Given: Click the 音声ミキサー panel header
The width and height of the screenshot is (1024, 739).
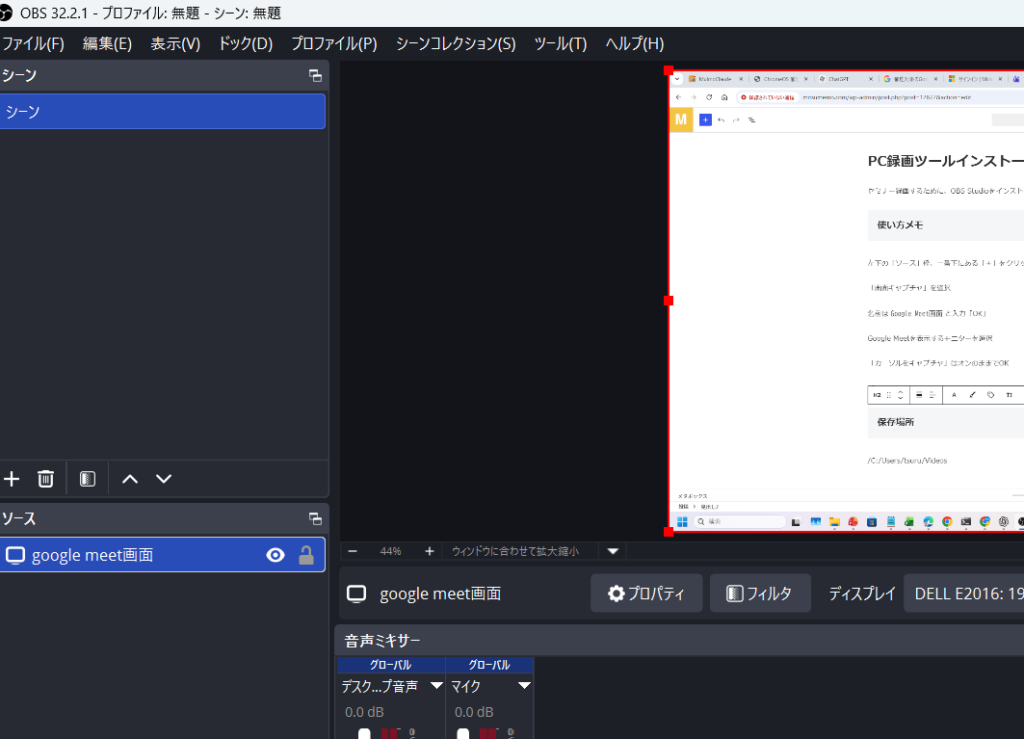Looking at the screenshot, I should [679, 641].
